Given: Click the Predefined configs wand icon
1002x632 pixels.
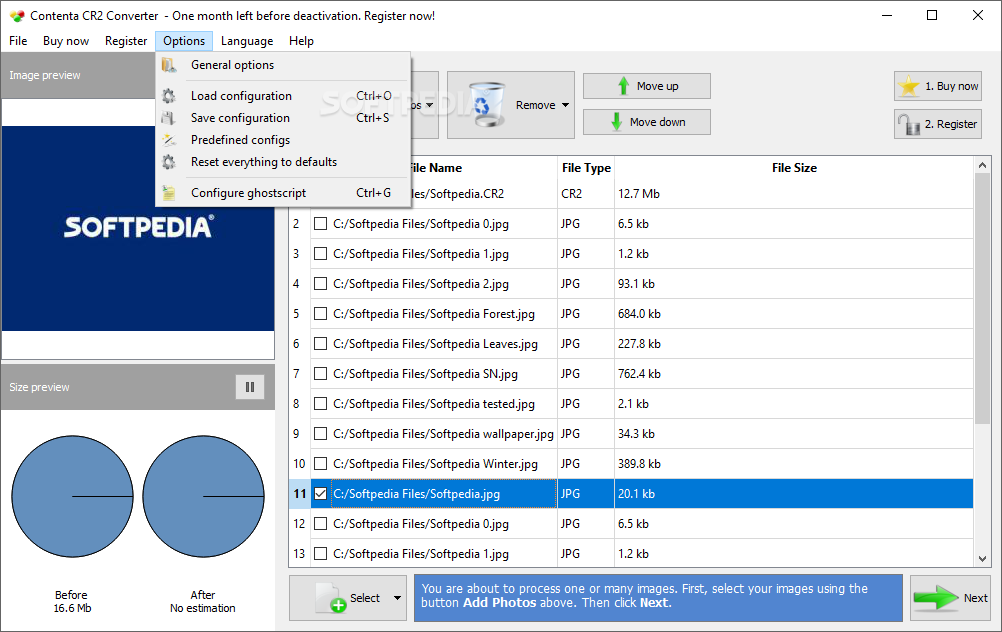Looking at the screenshot, I should [x=169, y=140].
